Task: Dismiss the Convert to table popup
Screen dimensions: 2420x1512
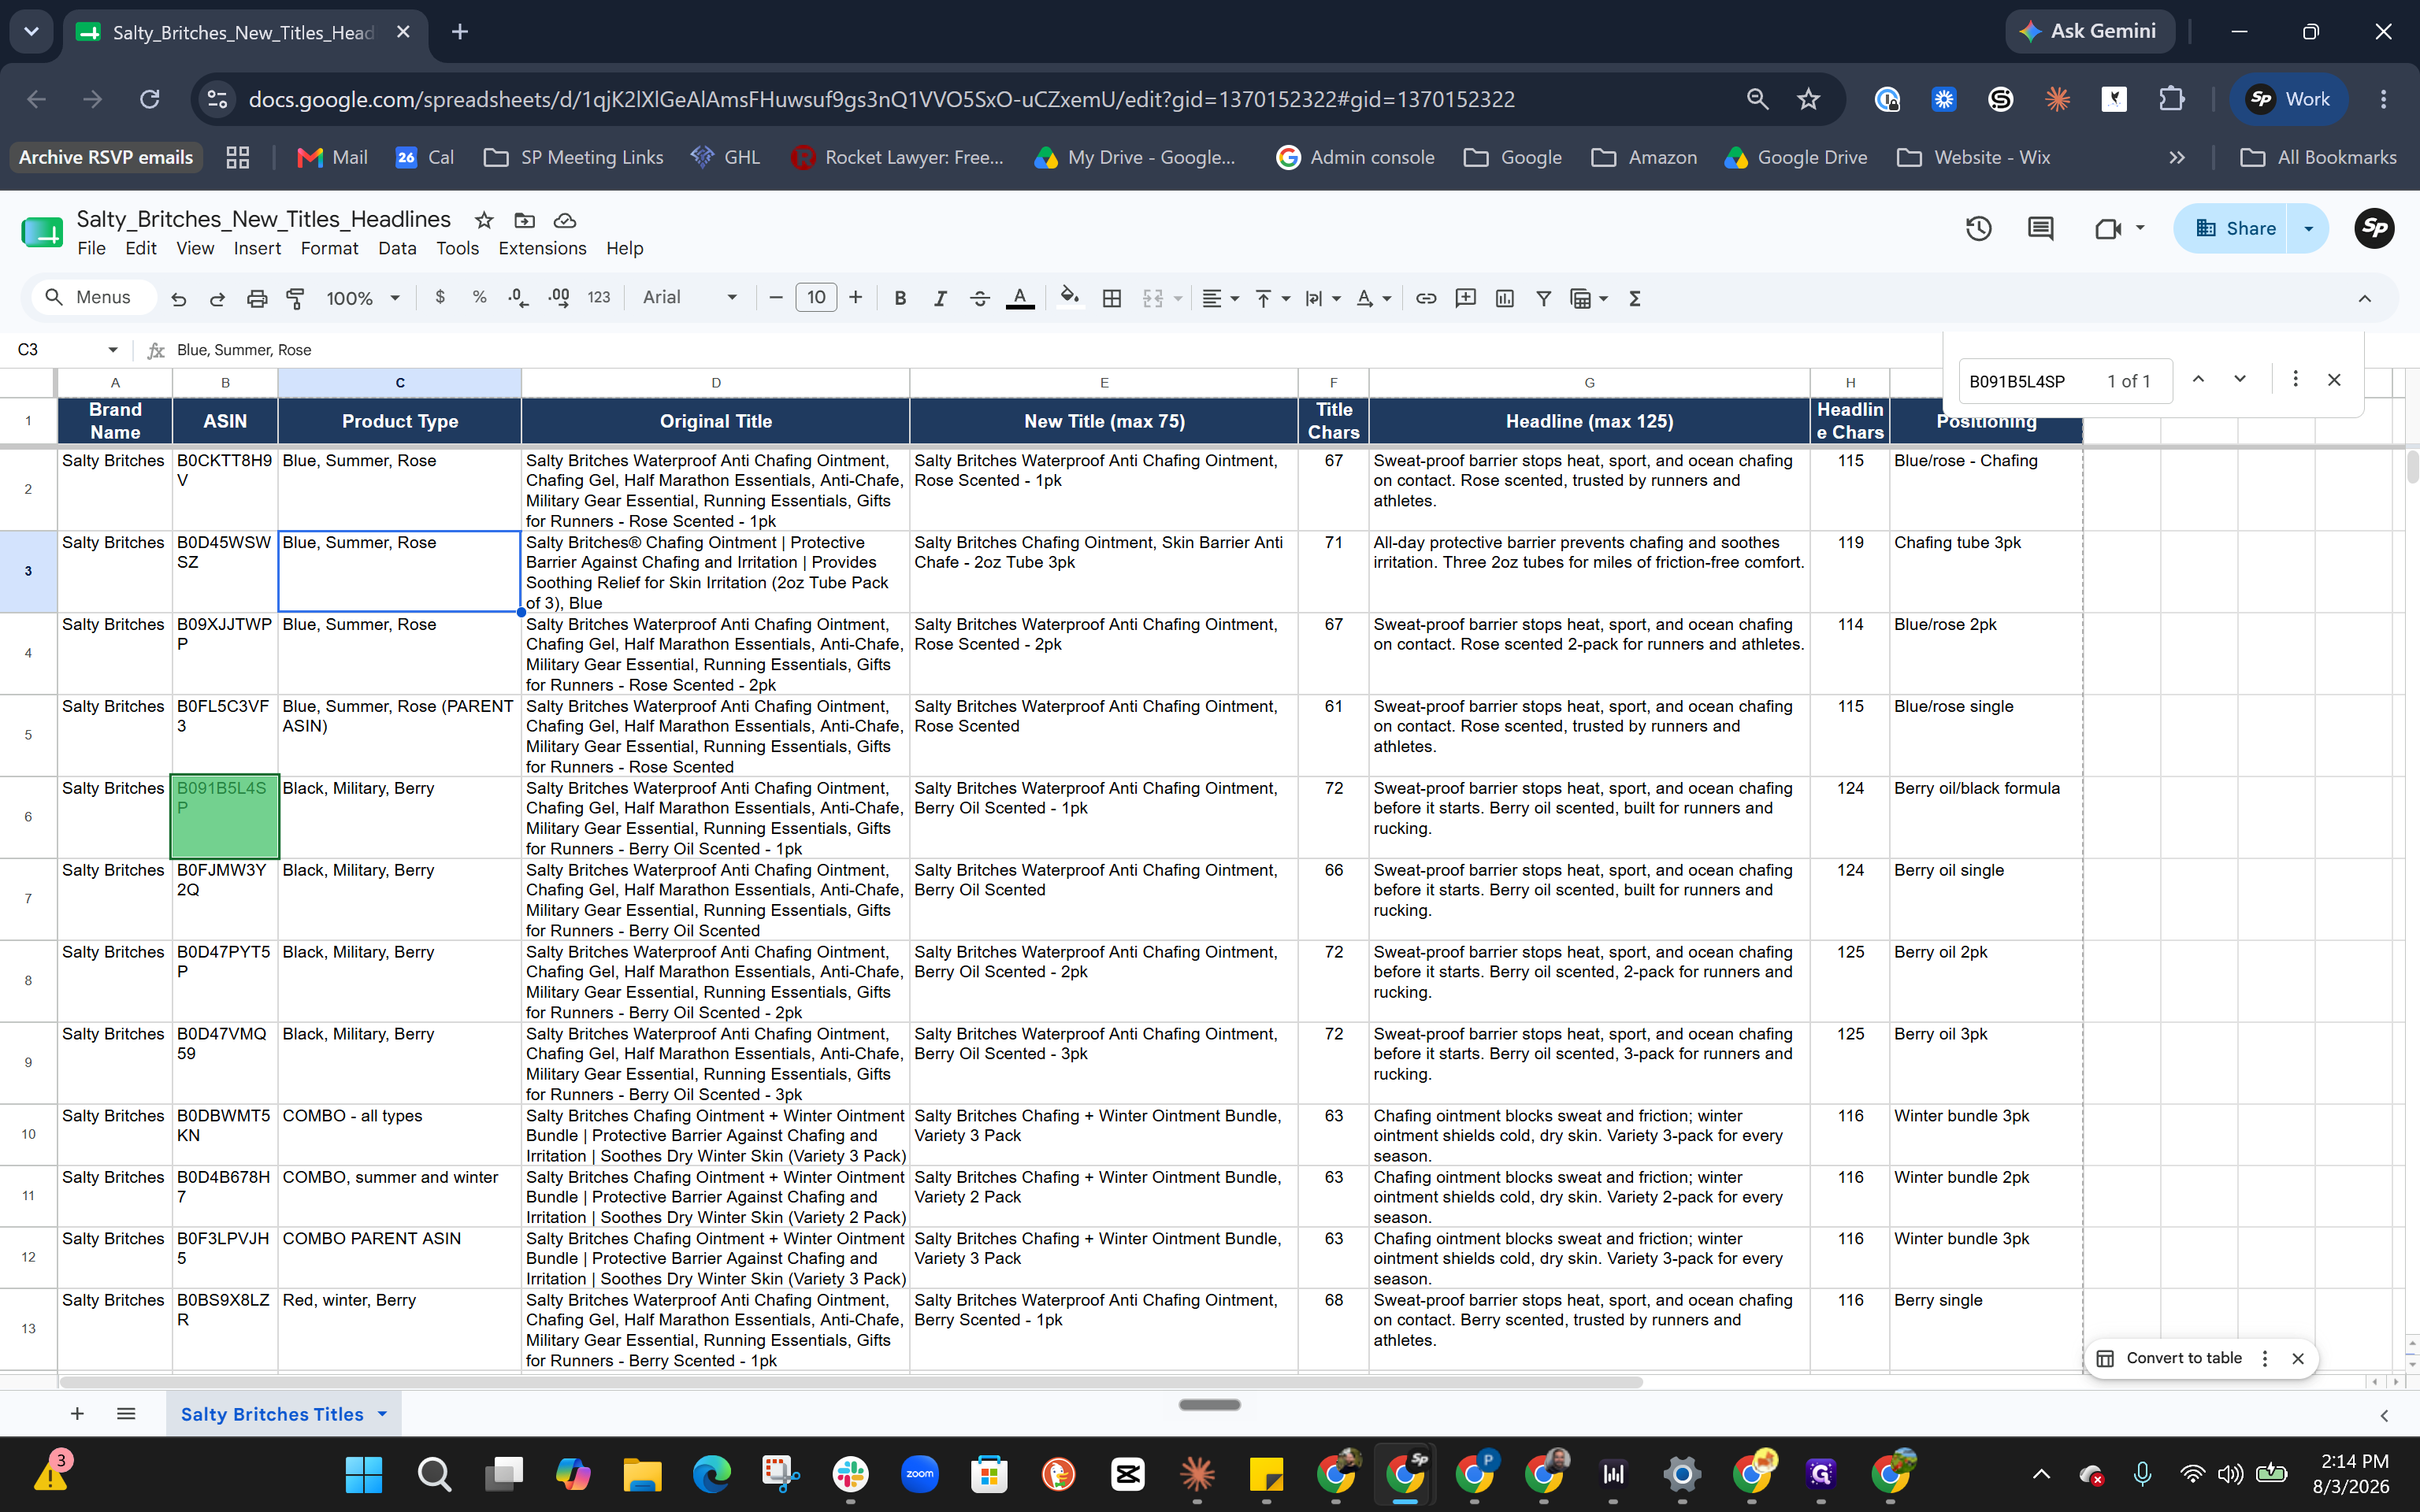Action: [x=2298, y=1358]
